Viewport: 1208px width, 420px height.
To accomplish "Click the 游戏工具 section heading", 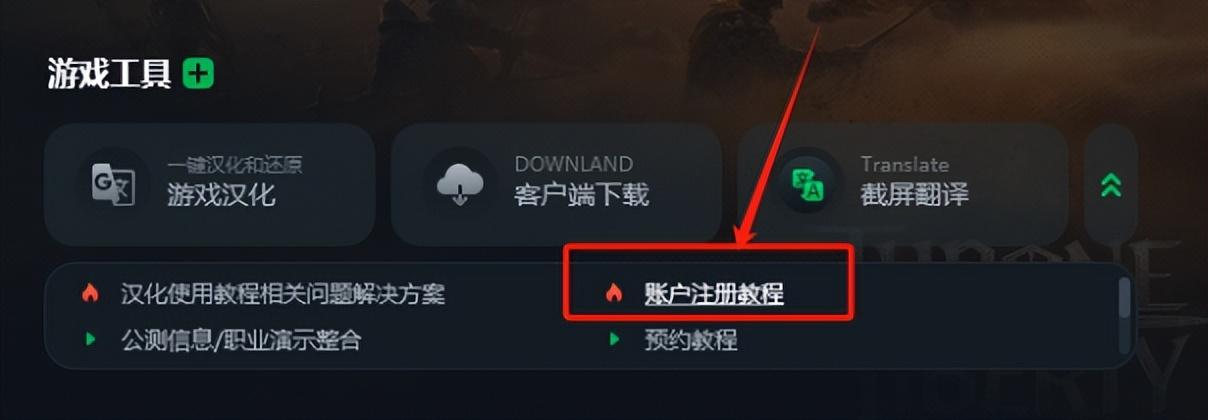I will 109,73.
